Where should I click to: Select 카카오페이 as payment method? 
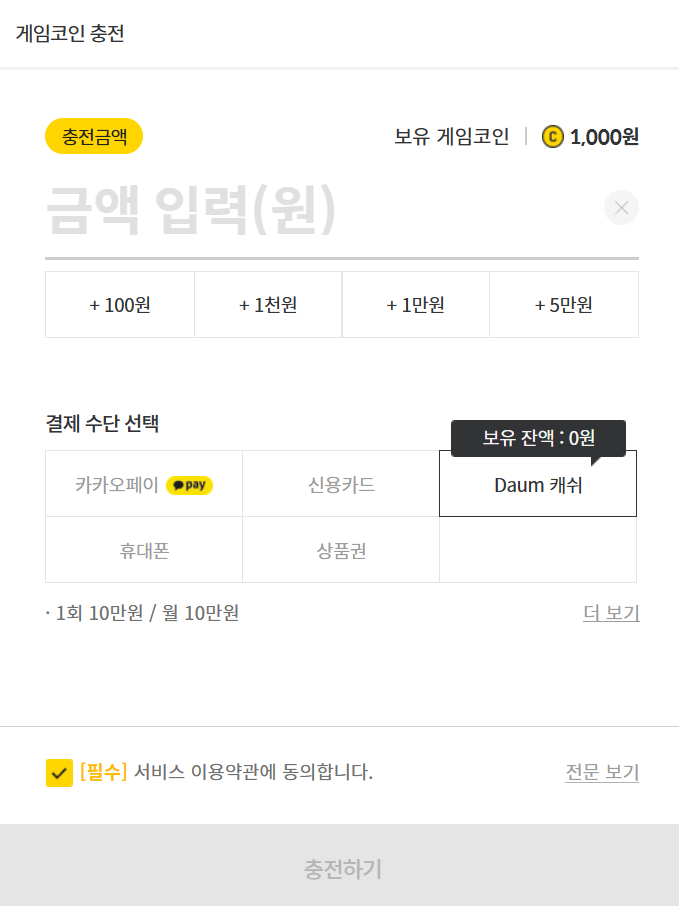click(118, 485)
